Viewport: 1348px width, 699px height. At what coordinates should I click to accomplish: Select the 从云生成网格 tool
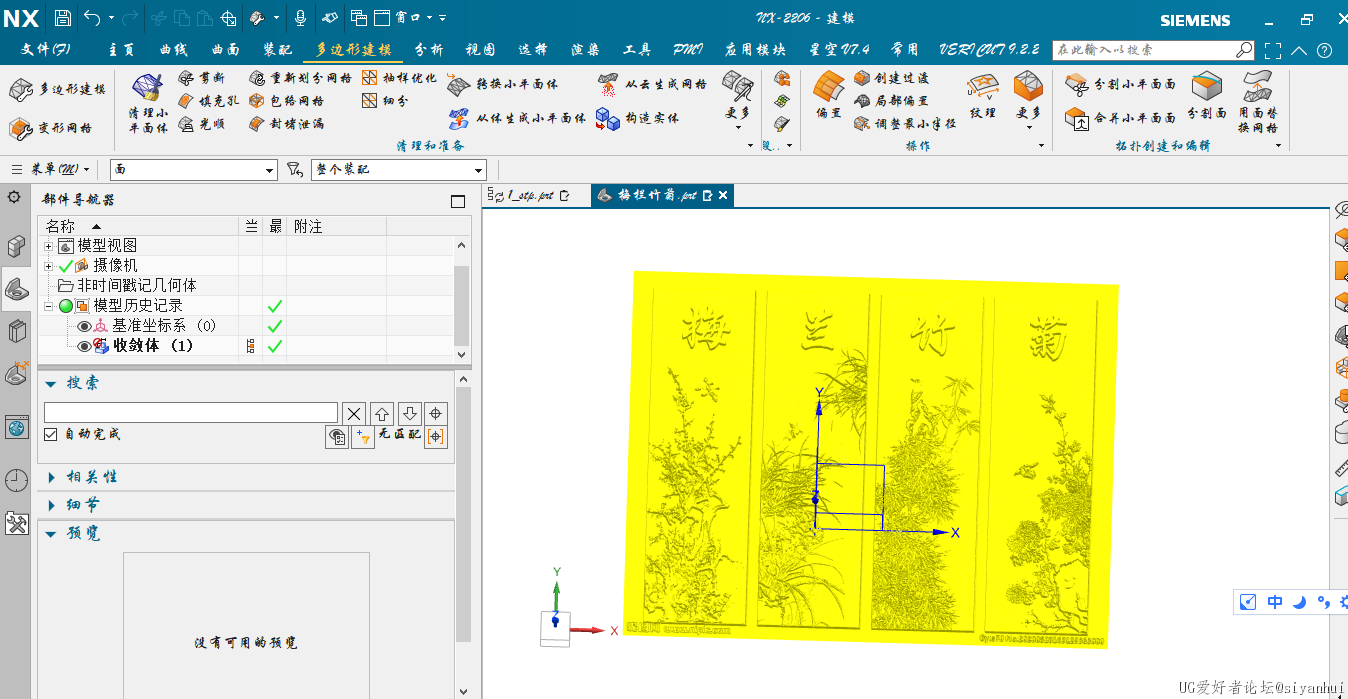[652, 84]
